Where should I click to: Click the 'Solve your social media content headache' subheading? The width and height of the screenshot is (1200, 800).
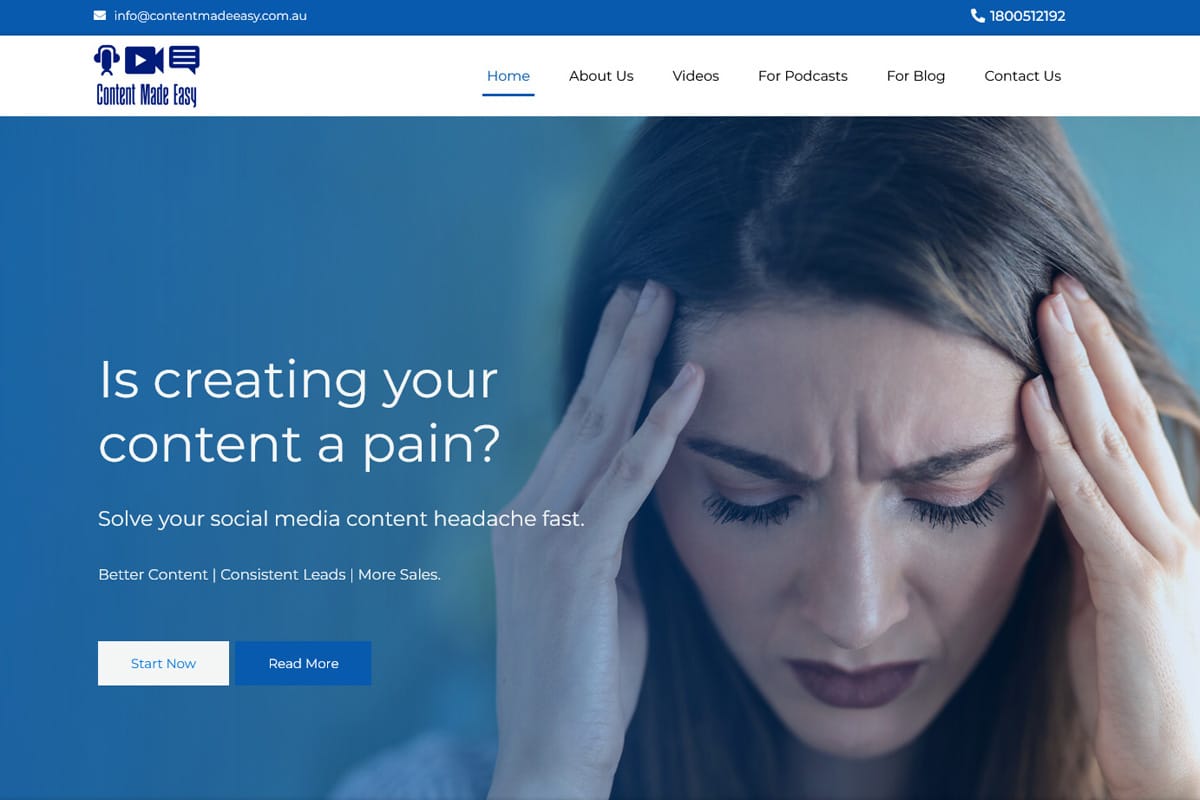[341, 519]
